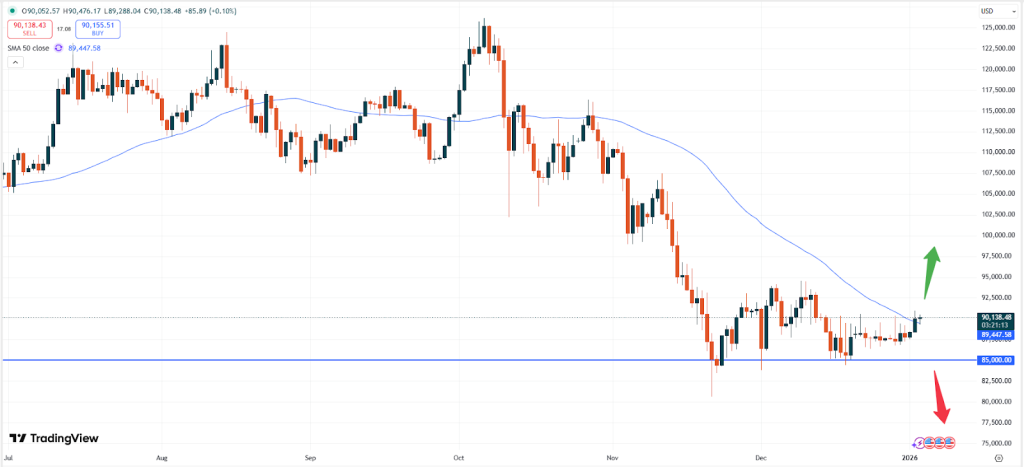The height and width of the screenshot is (467, 1024).
Task: Open time axis settings gear icon
Action: pos(999,457)
